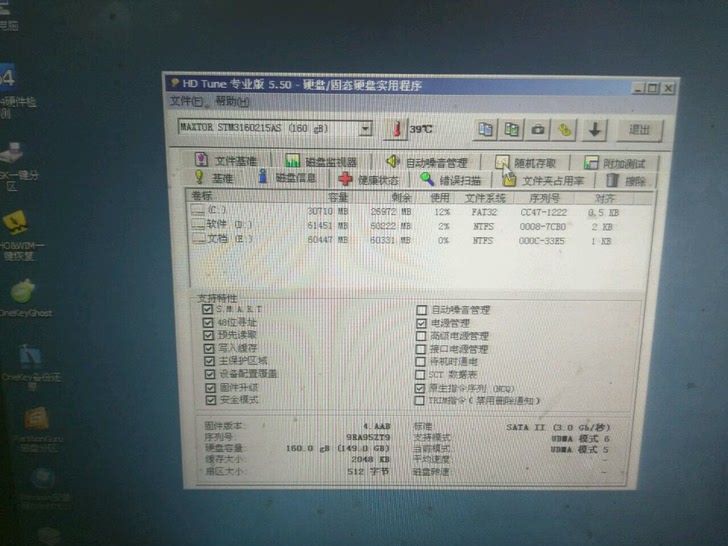Image resolution: width=728 pixels, height=546 pixels.
Task: Click the 对齐 column header
Action: click(x=604, y=199)
